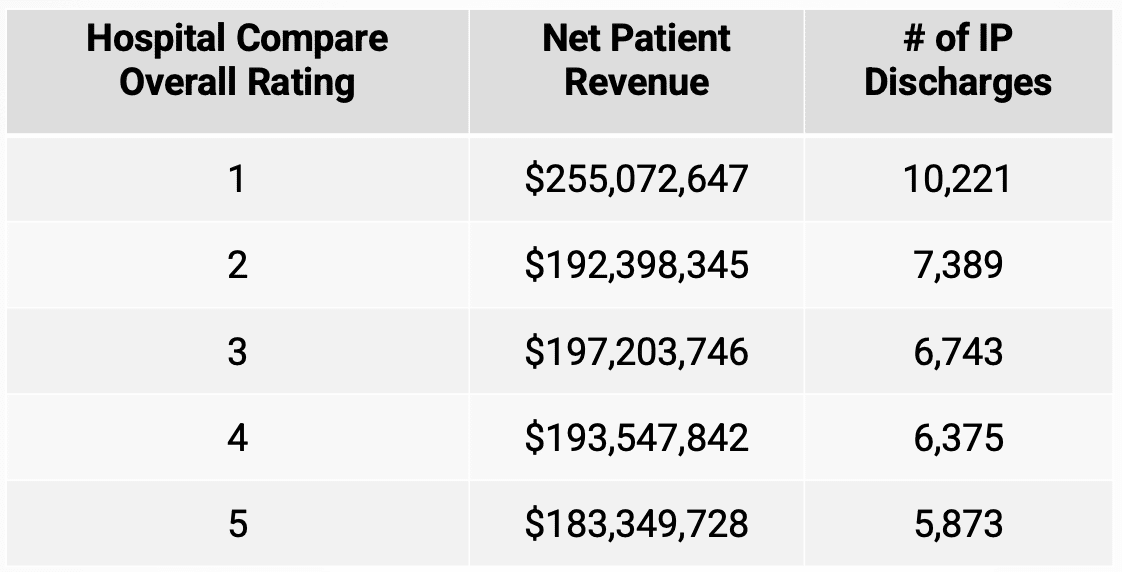
Task: Click the 10,221 discharges value
Action: click(x=957, y=179)
